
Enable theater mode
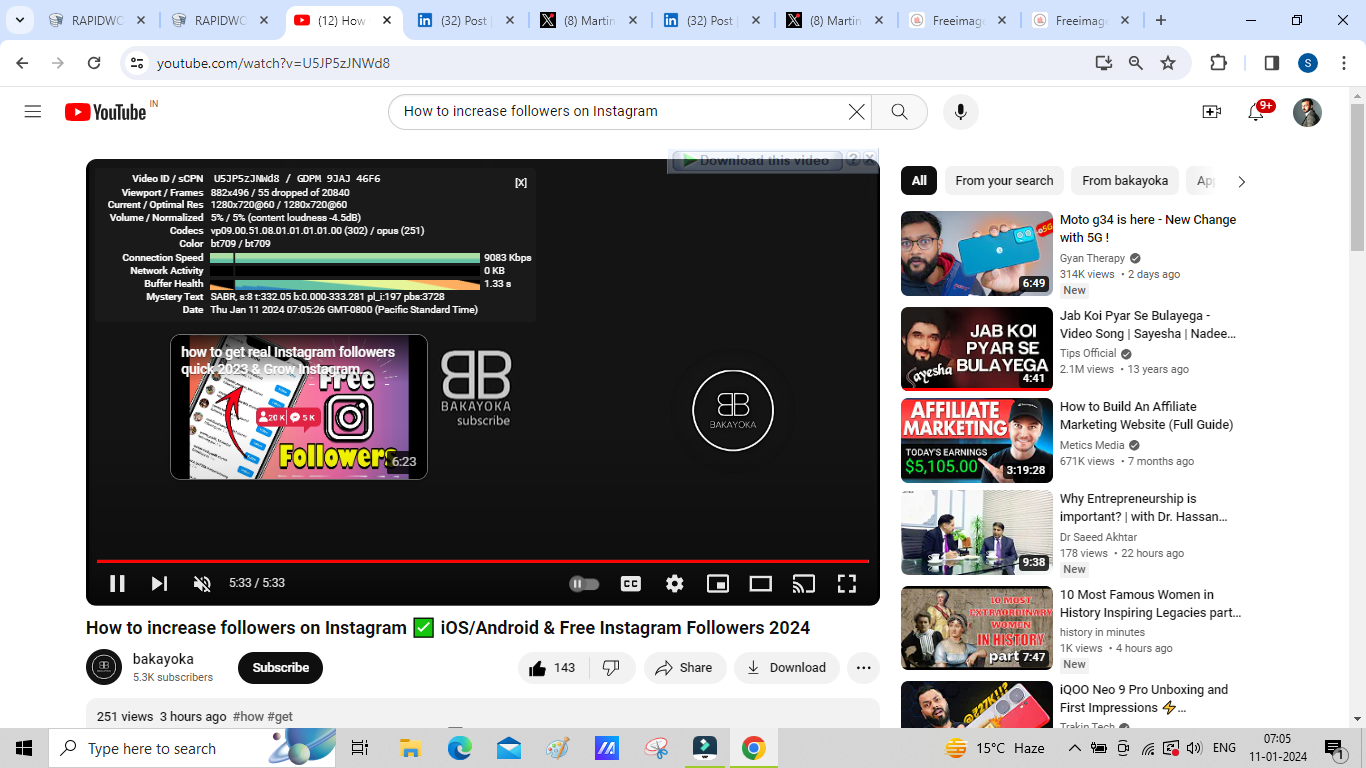761,583
